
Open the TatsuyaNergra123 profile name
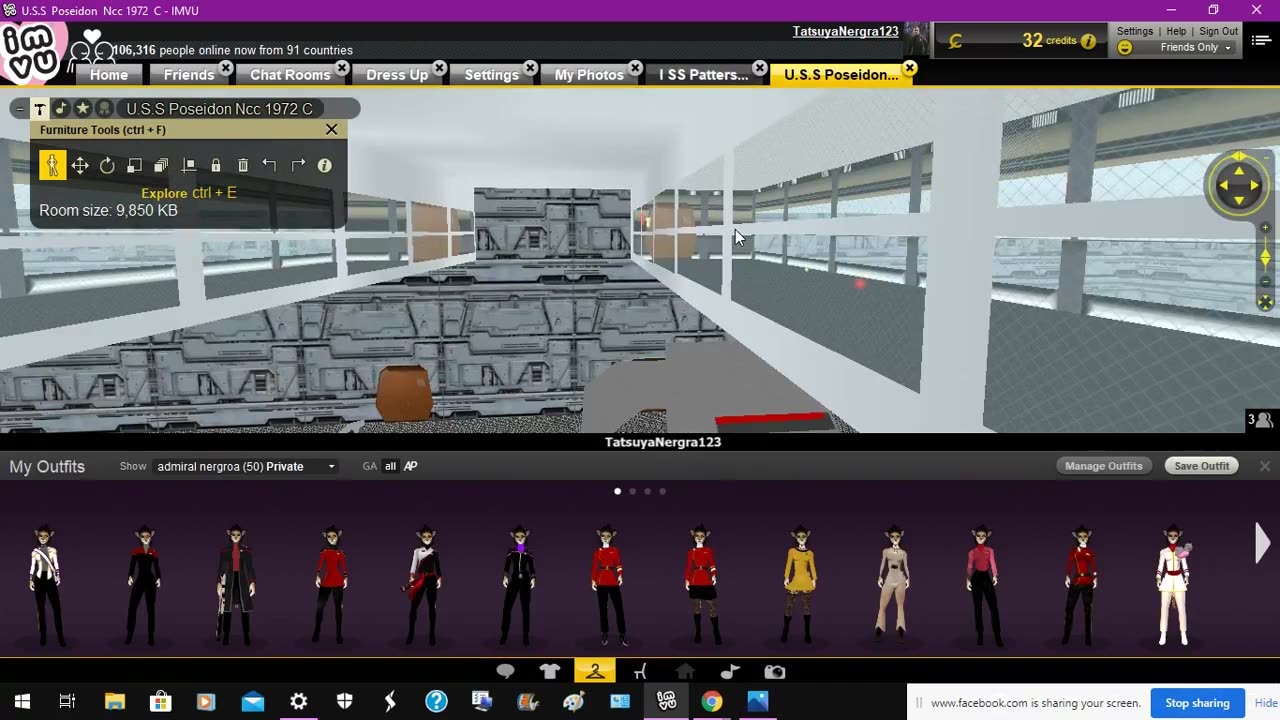[x=845, y=31]
